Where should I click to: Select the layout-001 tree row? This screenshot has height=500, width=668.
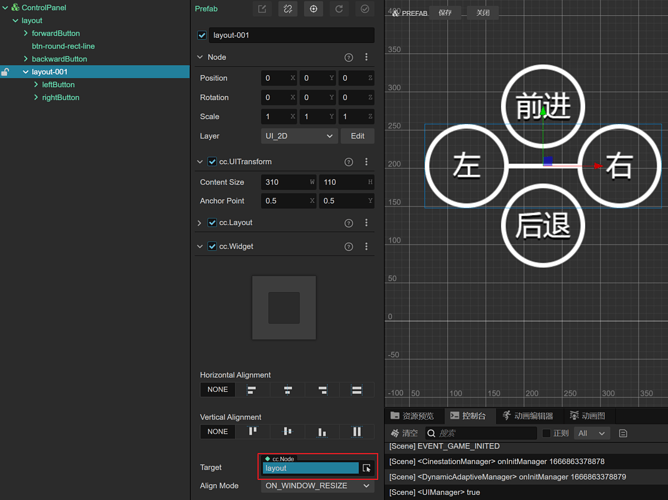pyautogui.click(x=95, y=72)
